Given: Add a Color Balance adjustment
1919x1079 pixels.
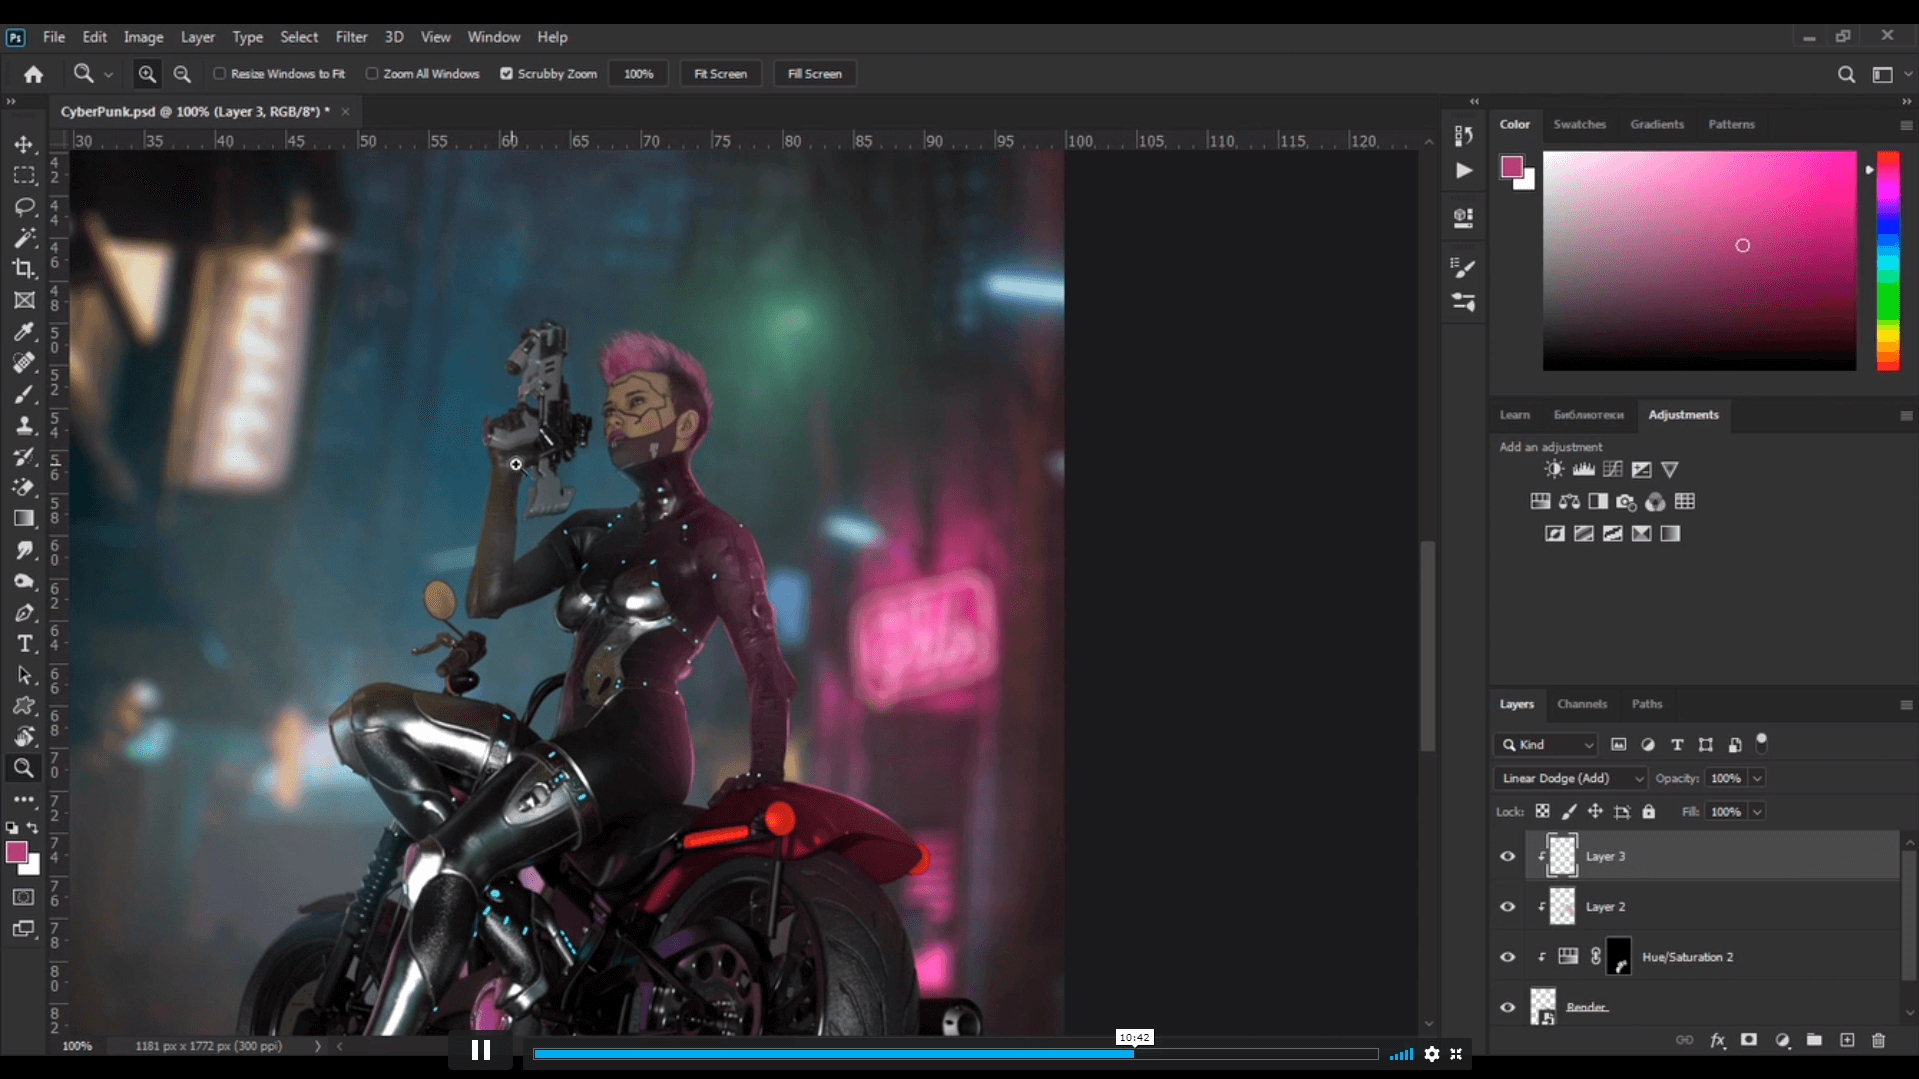Looking at the screenshot, I should point(1569,501).
